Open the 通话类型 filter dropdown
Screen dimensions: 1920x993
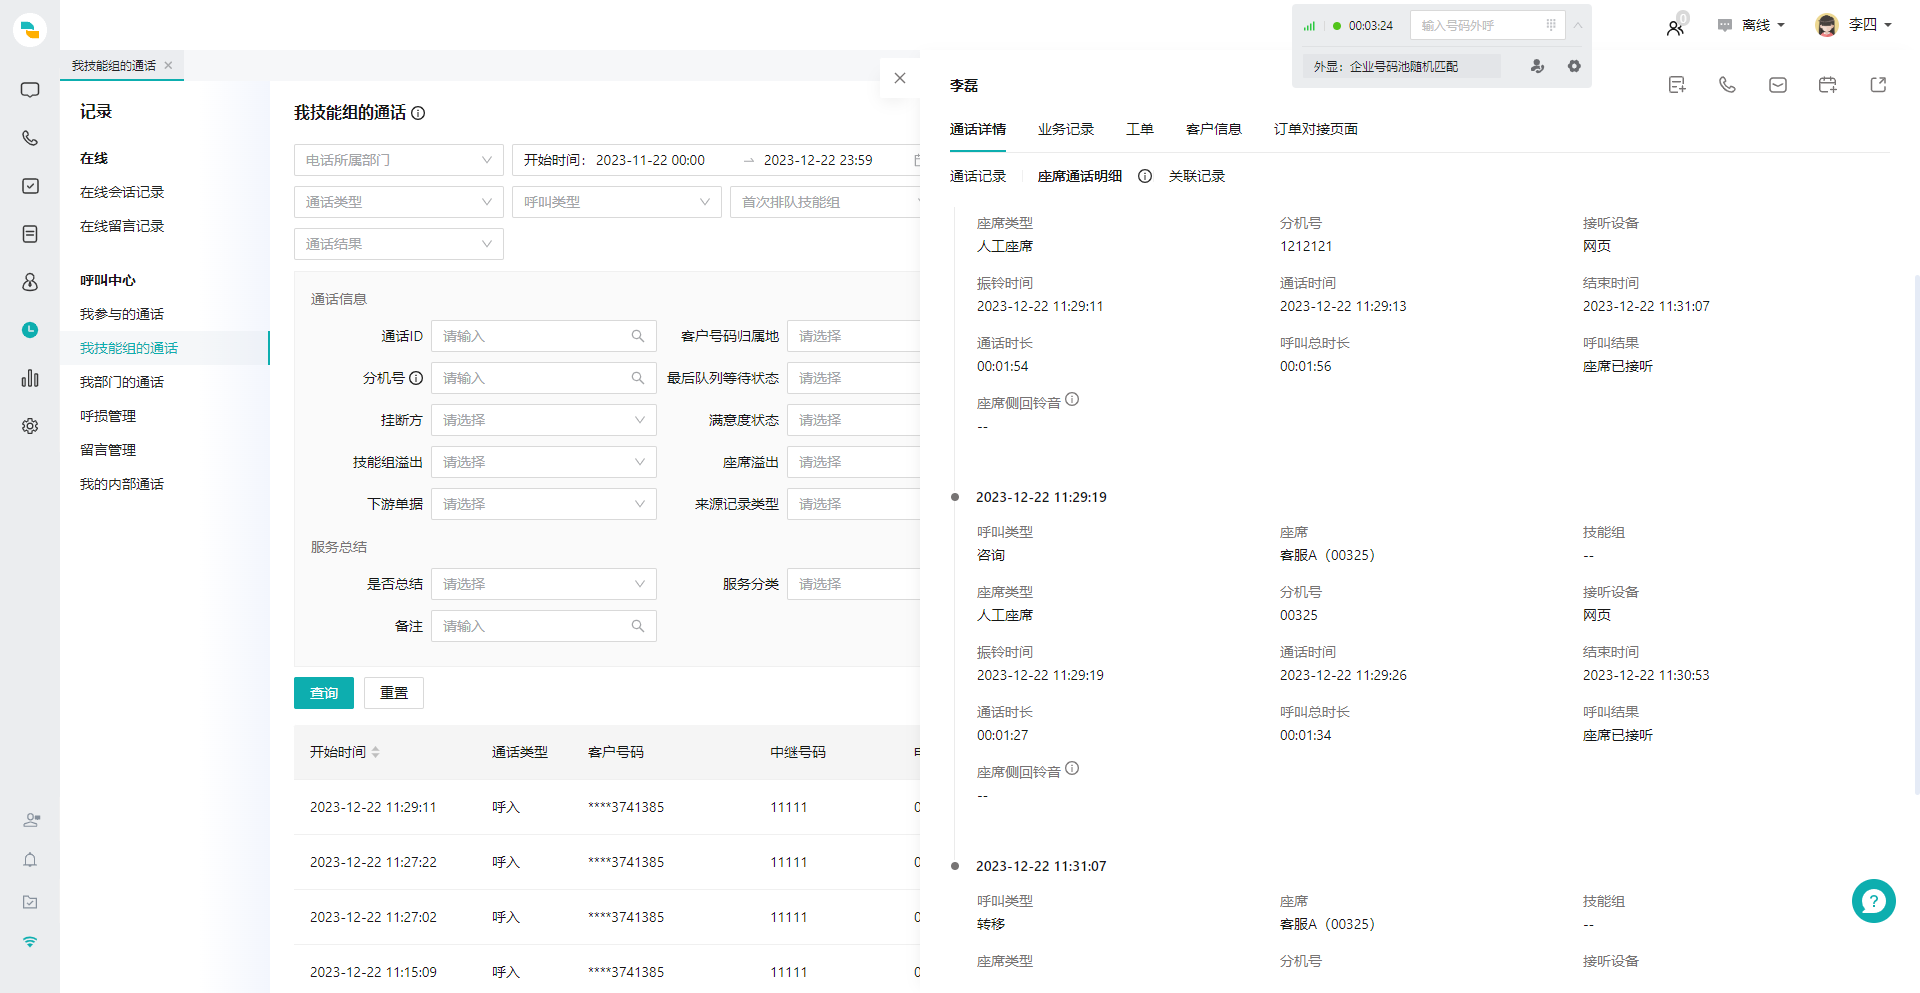(x=399, y=202)
